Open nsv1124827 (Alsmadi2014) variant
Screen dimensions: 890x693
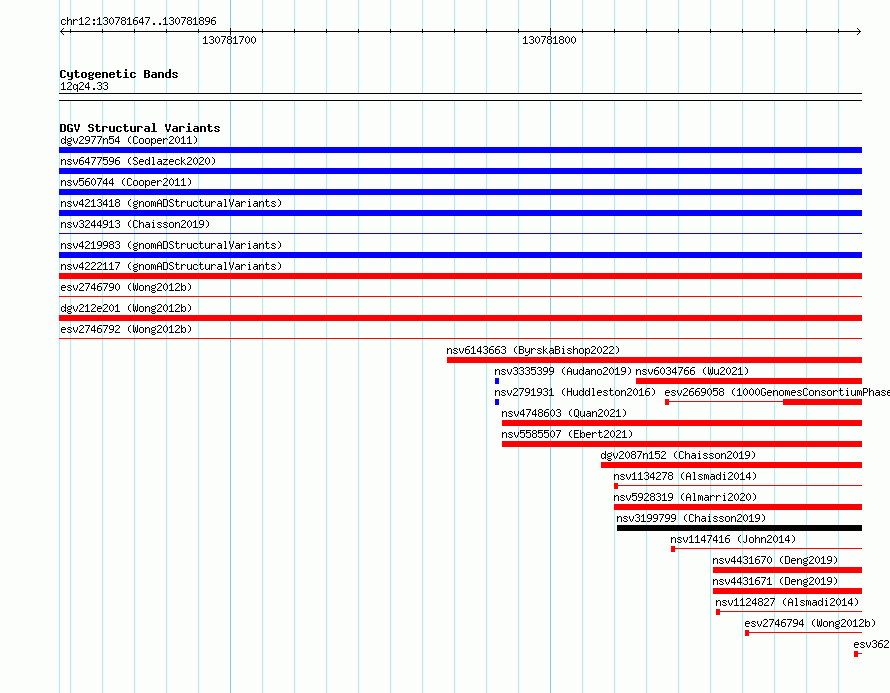(787, 602)
